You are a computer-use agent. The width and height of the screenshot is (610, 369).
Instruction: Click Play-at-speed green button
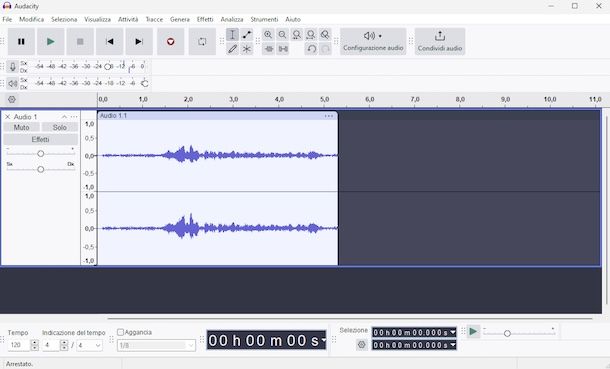[x=473, y=332]
